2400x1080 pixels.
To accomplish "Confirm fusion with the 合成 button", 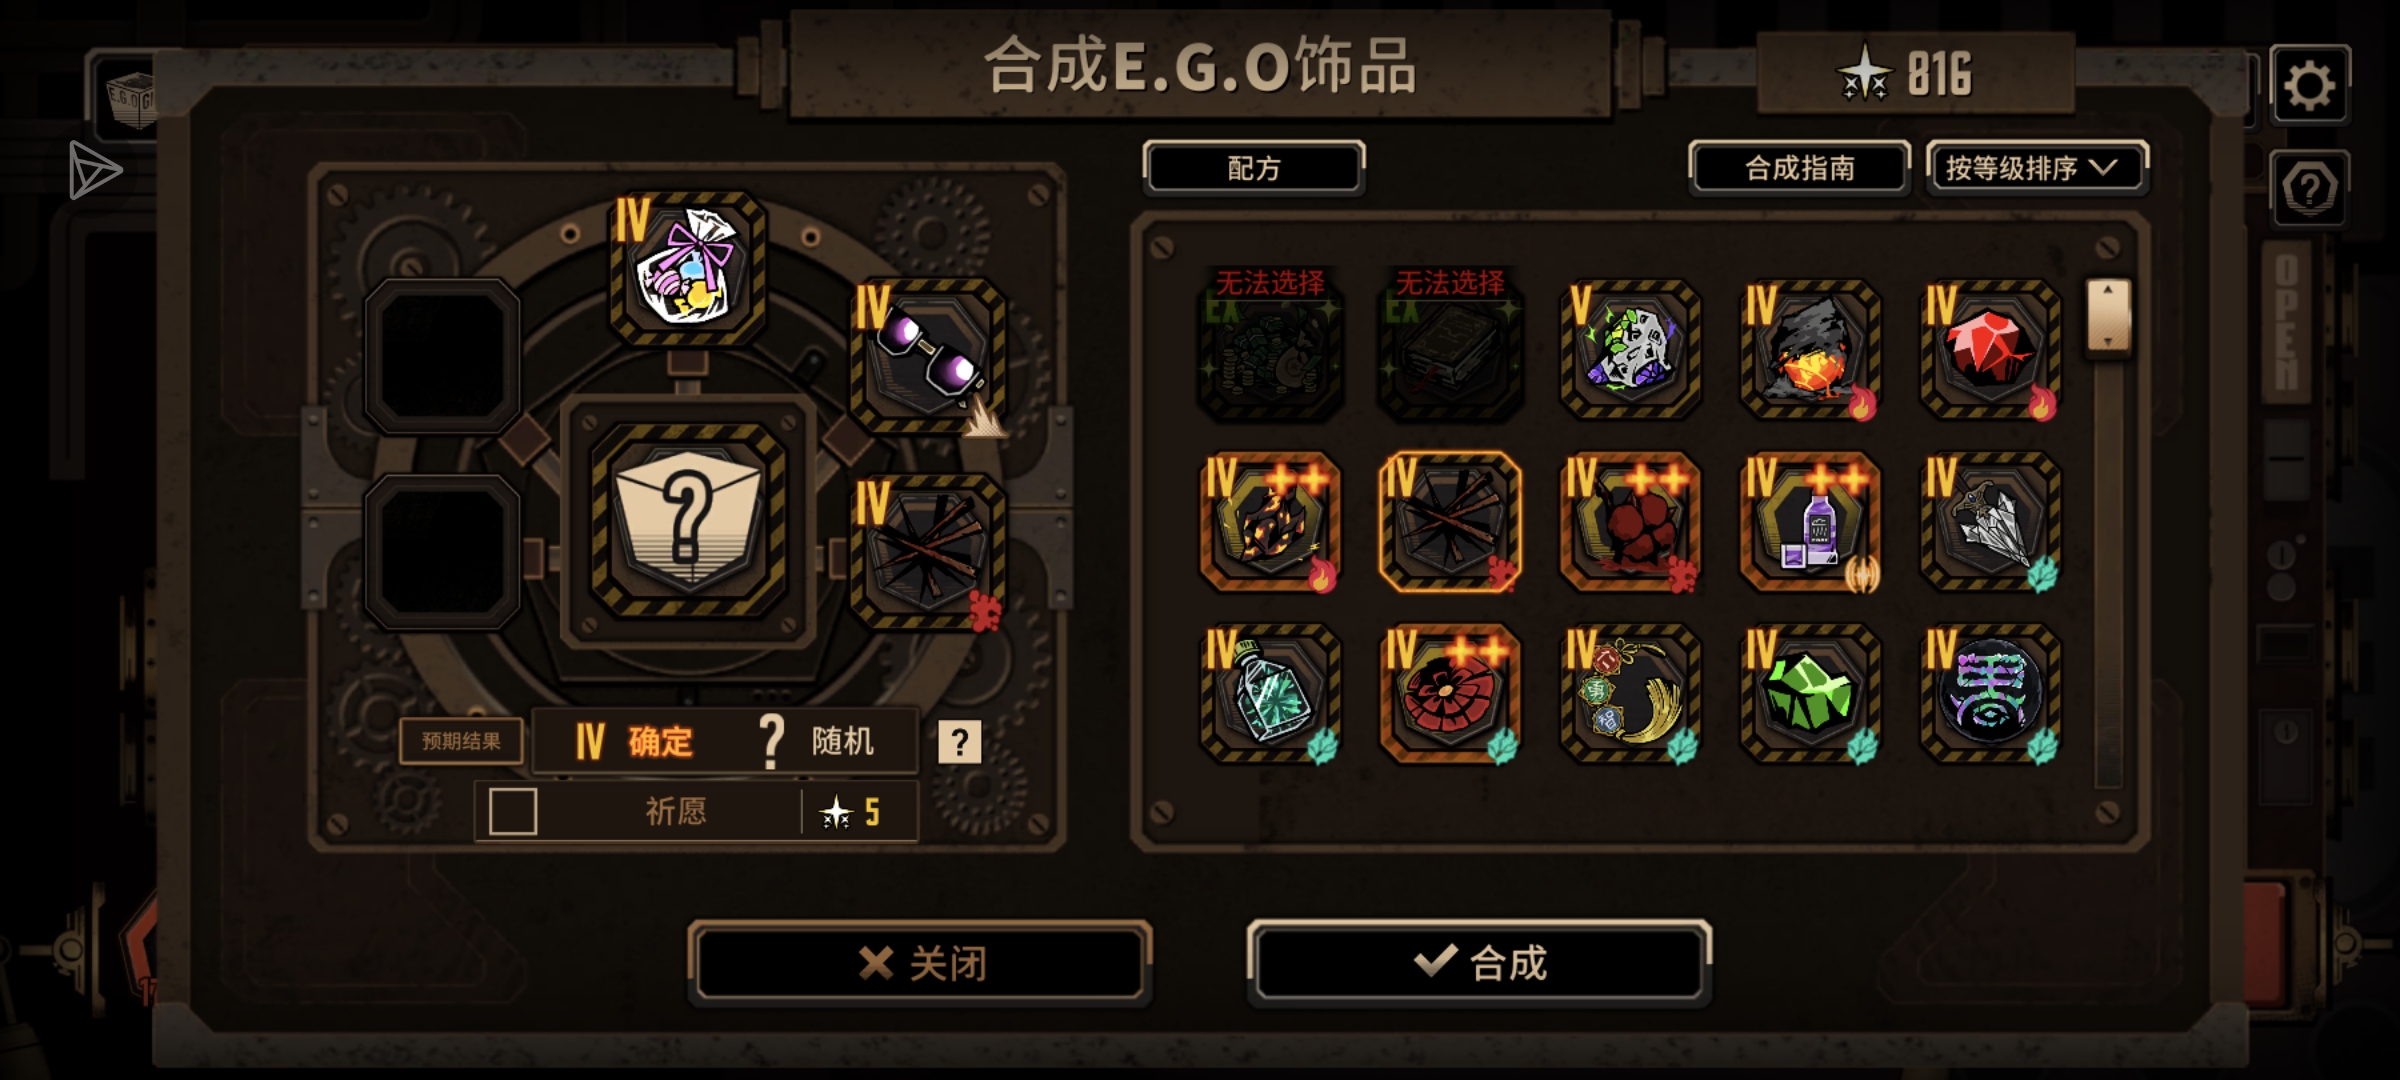I will [1480, 962].
